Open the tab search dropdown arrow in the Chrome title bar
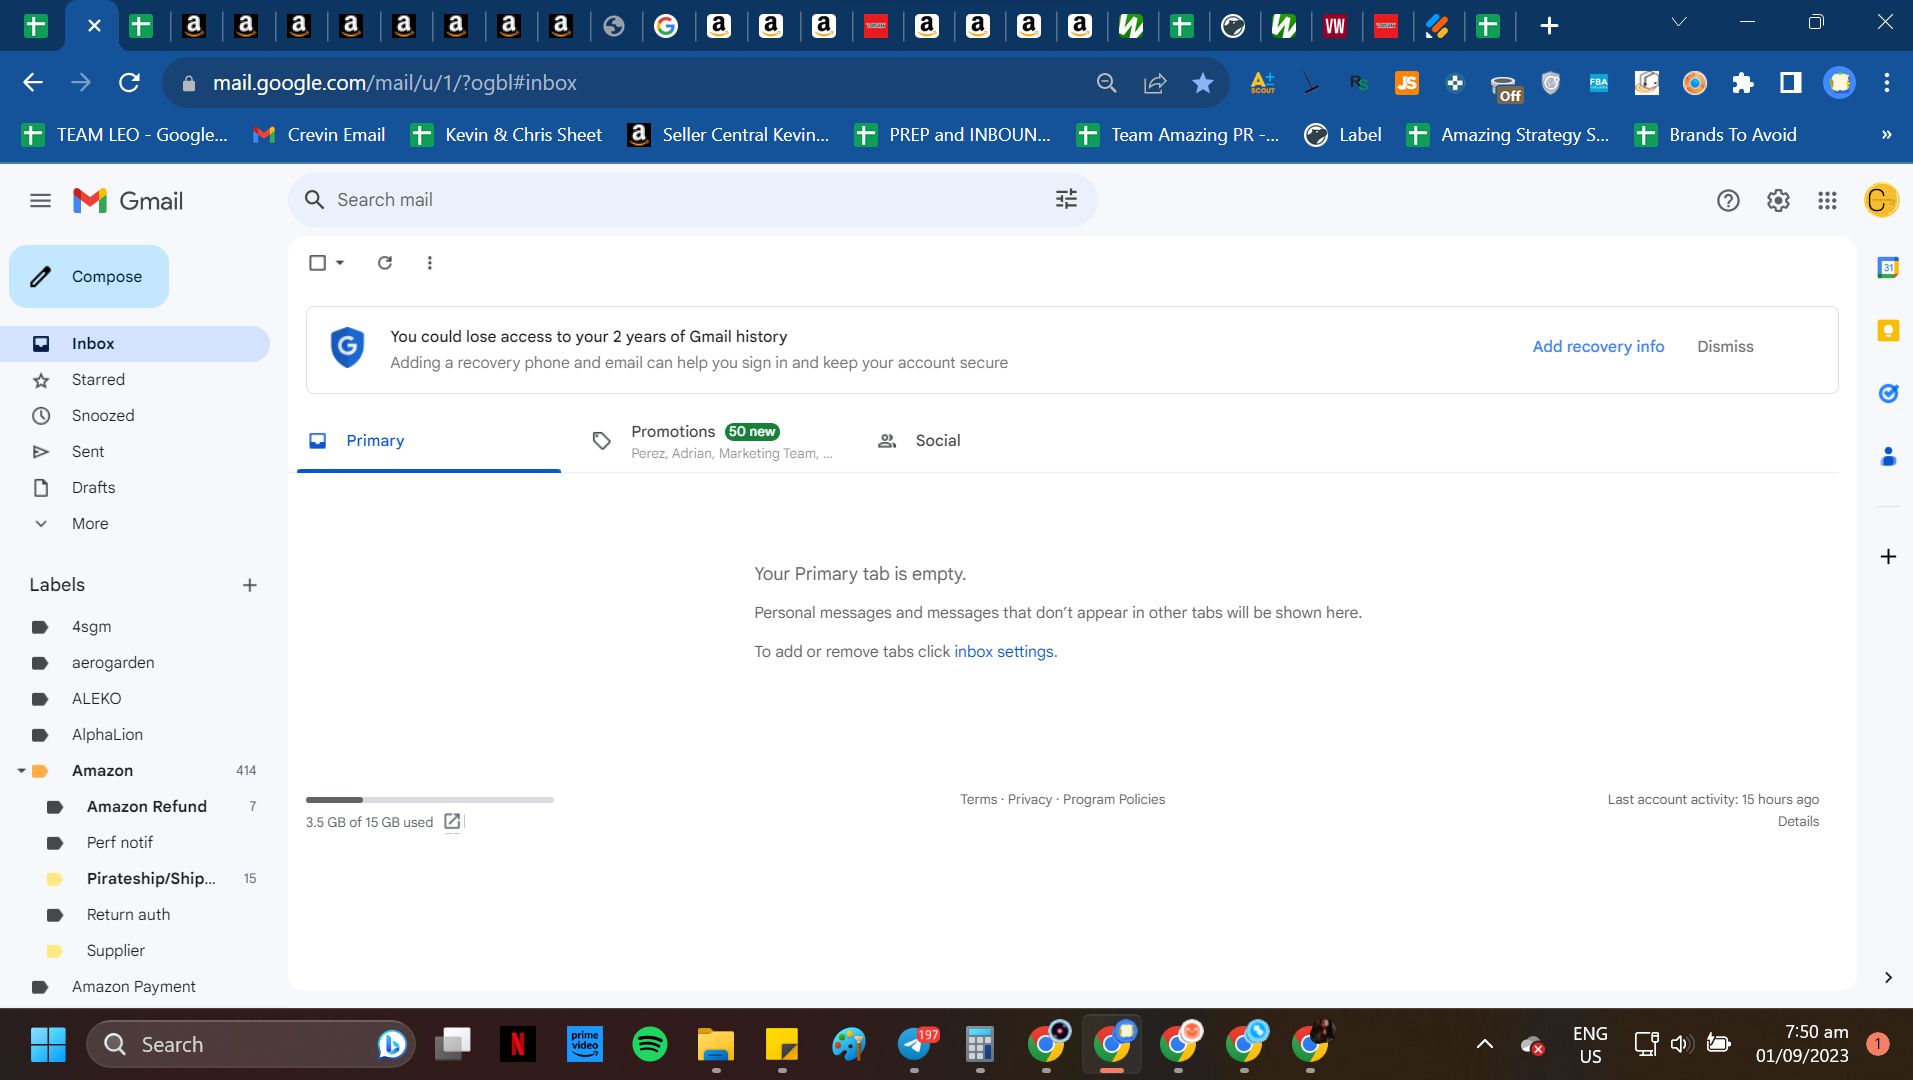The height and width of the screenshot is (1080, 1913). pyautogui.click(x=1679, y=22)
